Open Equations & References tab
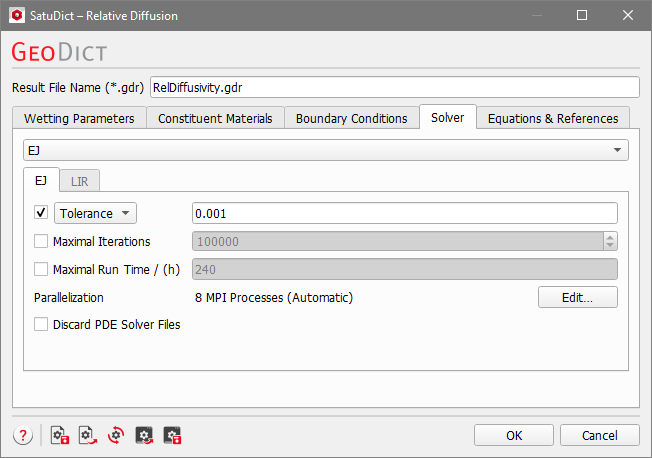This screenshot has height=458, width=652. (x=553, y=119)
